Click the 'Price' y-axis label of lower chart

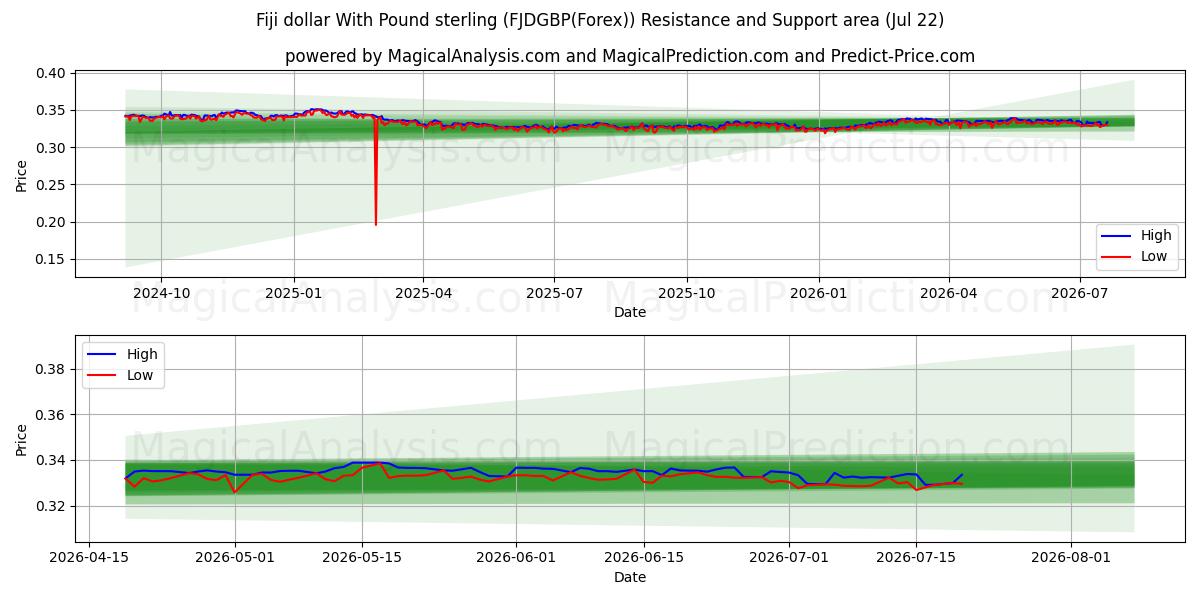pyautogui.click(x=22, y=439)
